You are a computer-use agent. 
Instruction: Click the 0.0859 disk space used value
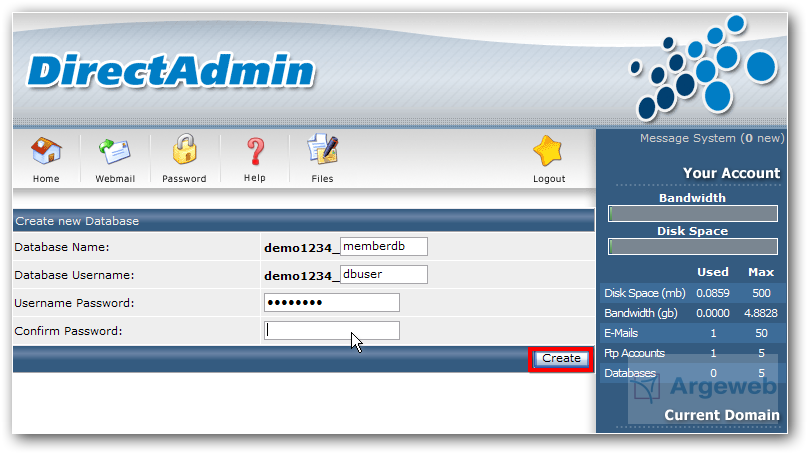[x=713, y=293]
